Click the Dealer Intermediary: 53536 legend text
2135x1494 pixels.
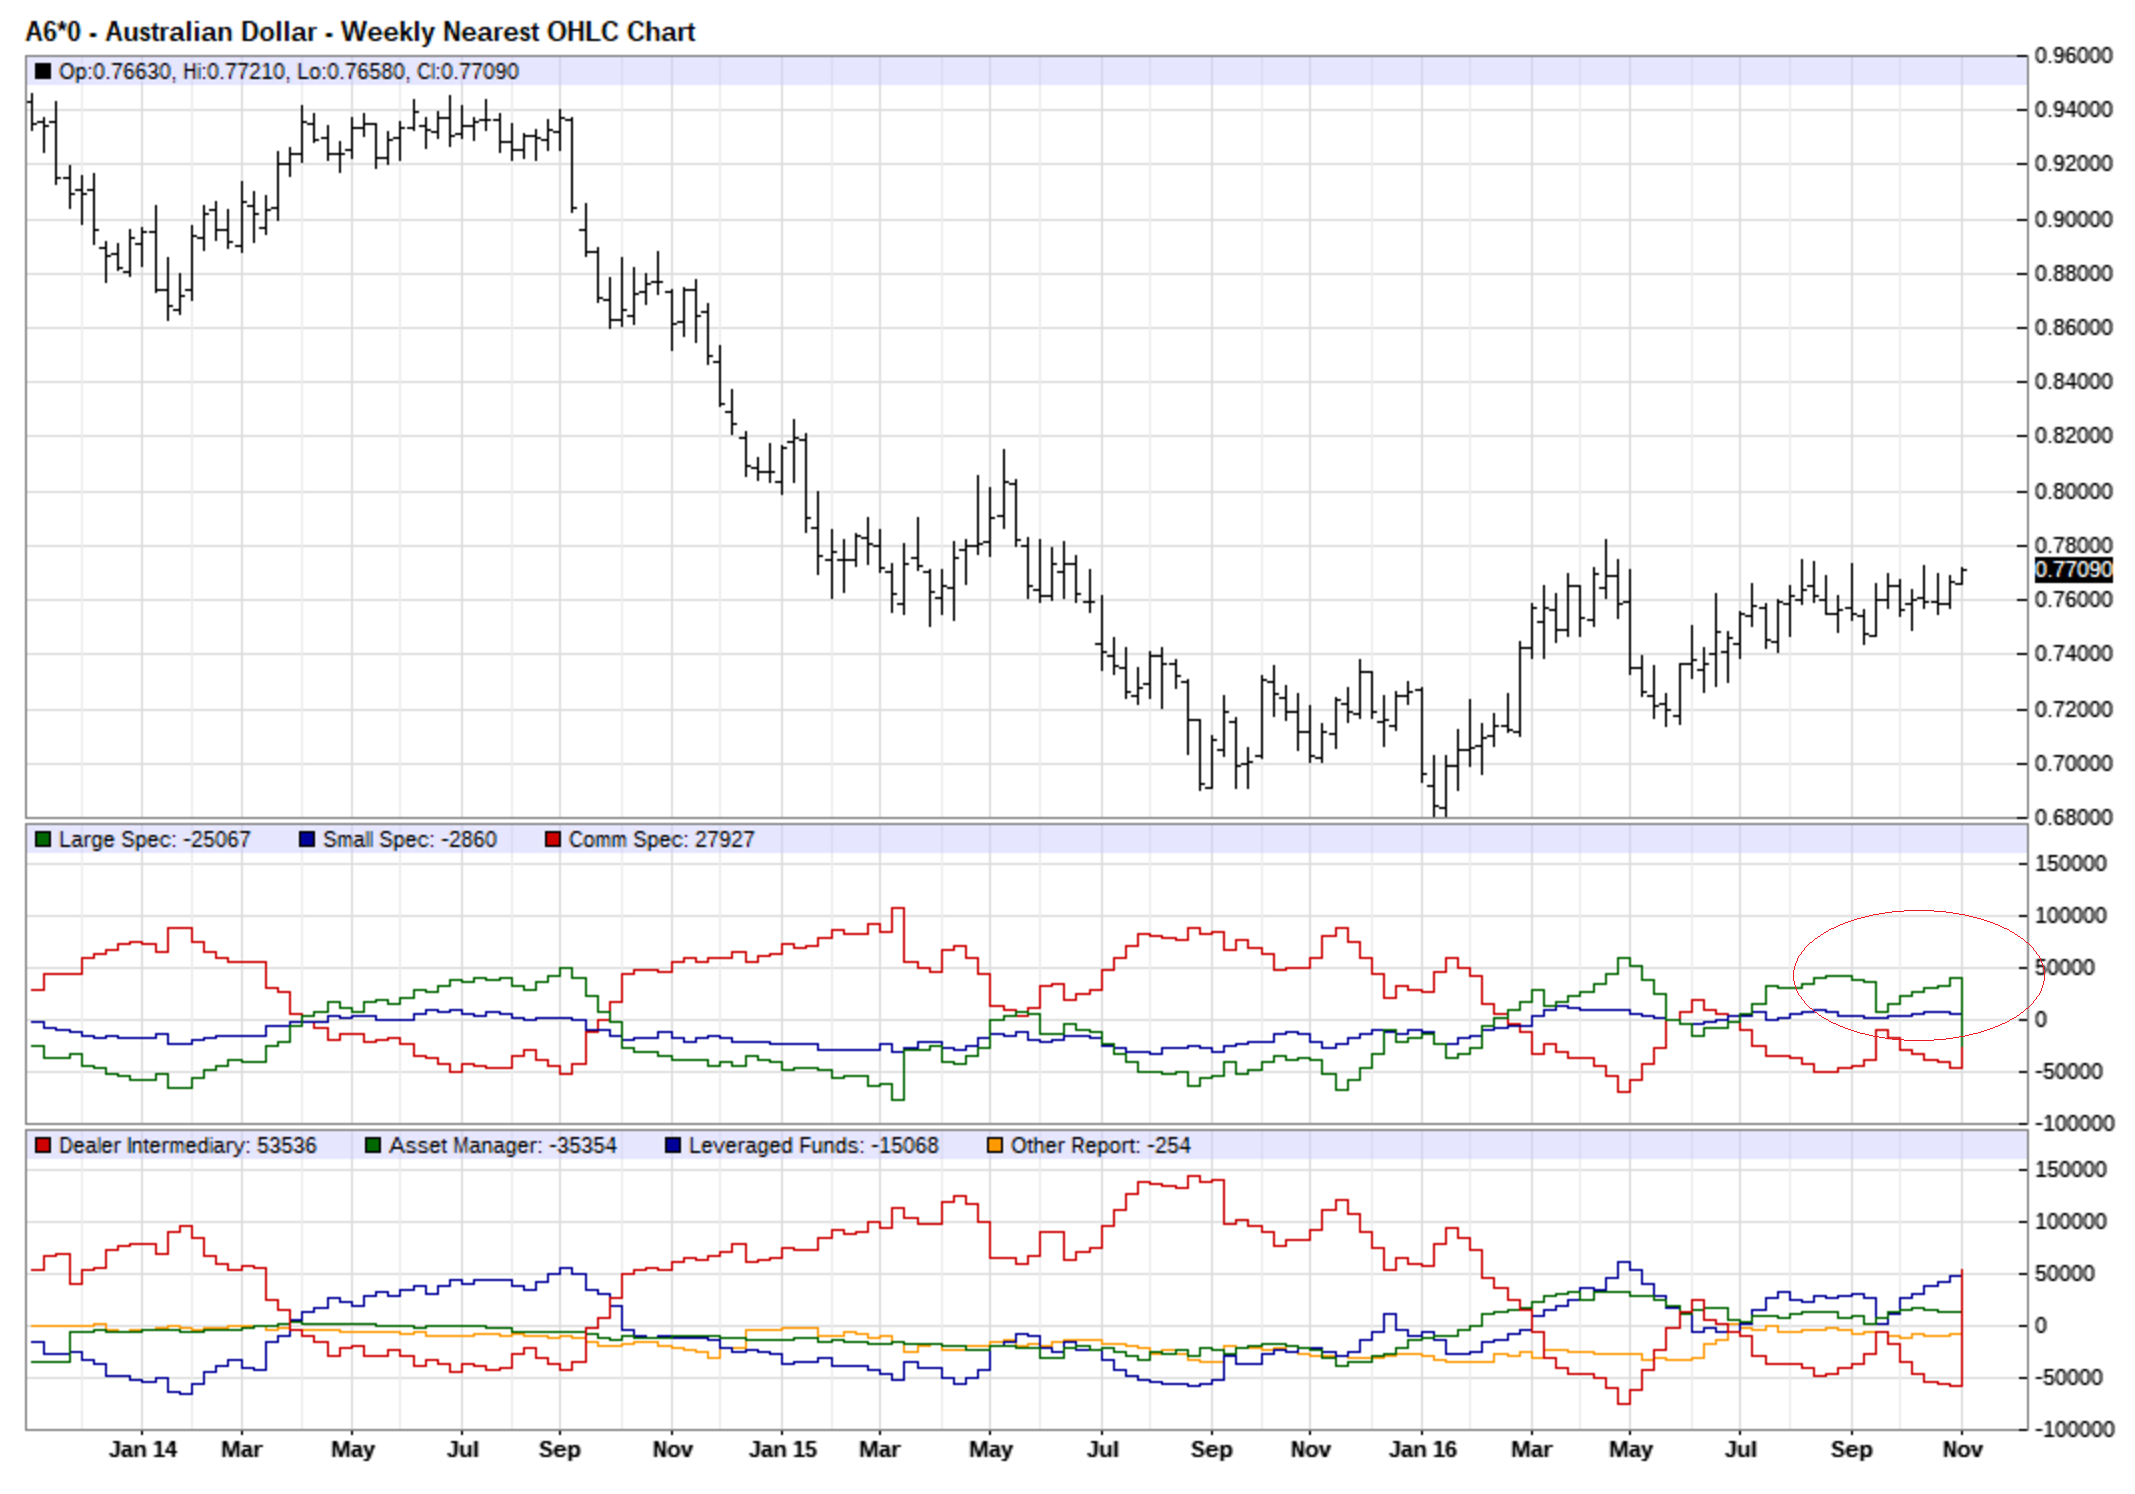(x=187, y=1146)
